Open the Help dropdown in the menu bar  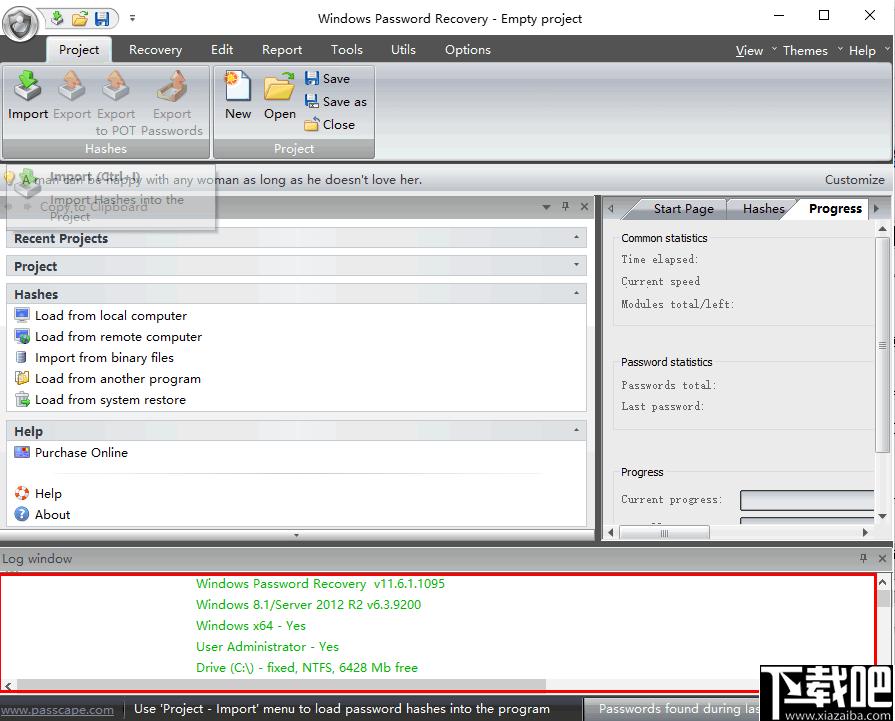pyautogui.click(x=862, y=51)
